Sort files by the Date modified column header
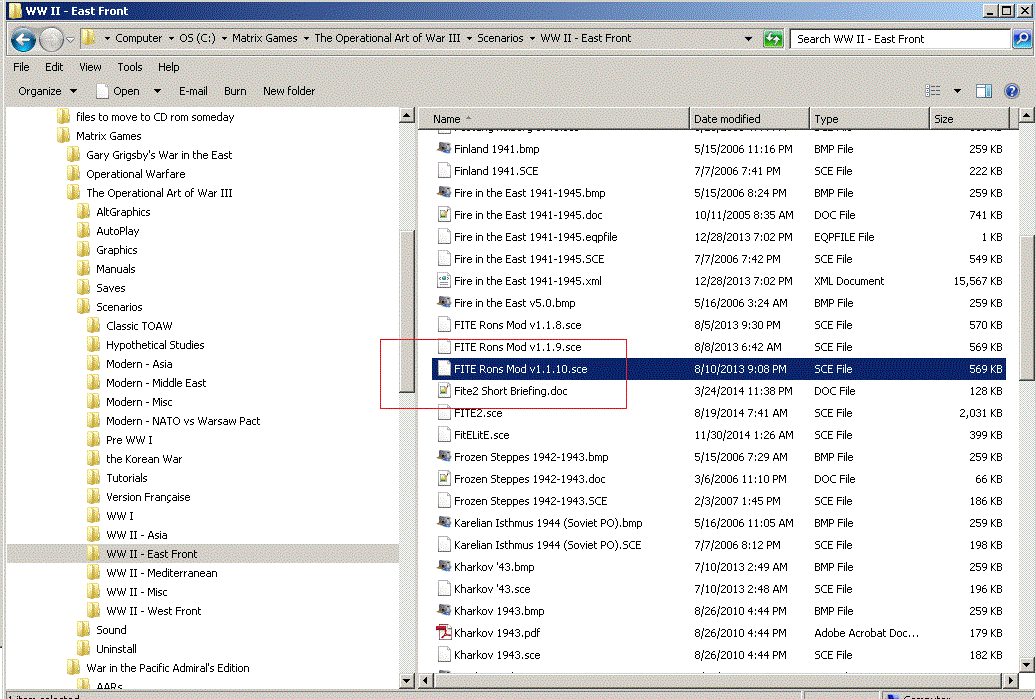Viewport: 1036px width, 699px height. click(749, 119)
